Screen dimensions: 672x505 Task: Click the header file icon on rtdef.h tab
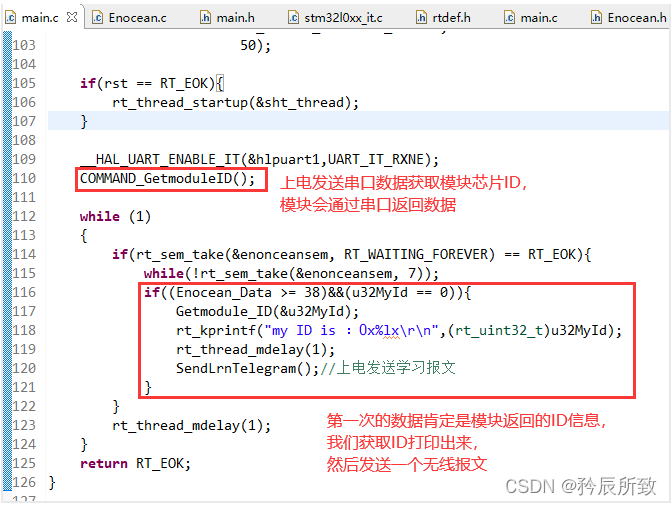pyautogui.click(x=422, y=18)
